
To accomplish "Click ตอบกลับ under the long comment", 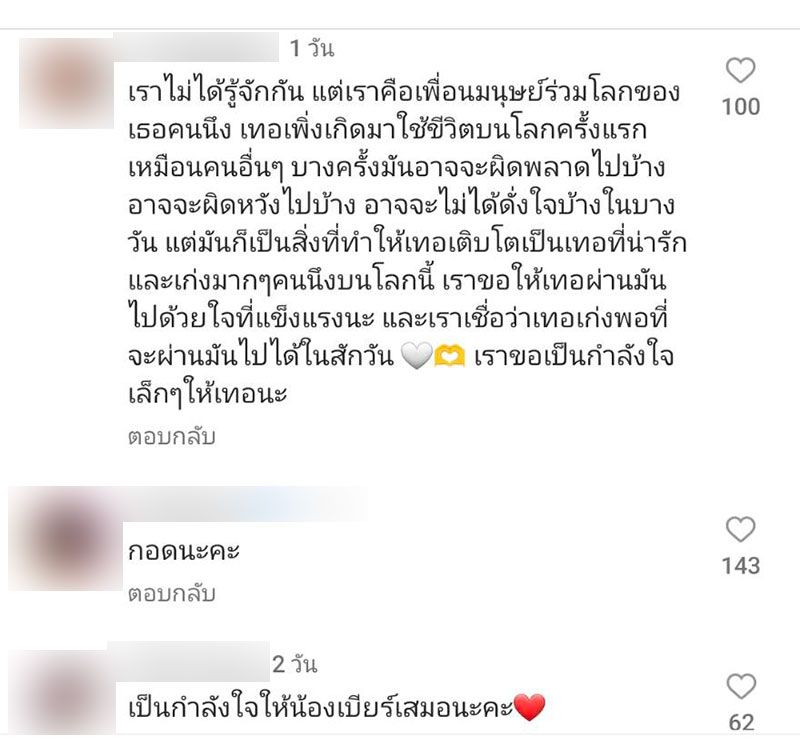I will pos(171,437).
